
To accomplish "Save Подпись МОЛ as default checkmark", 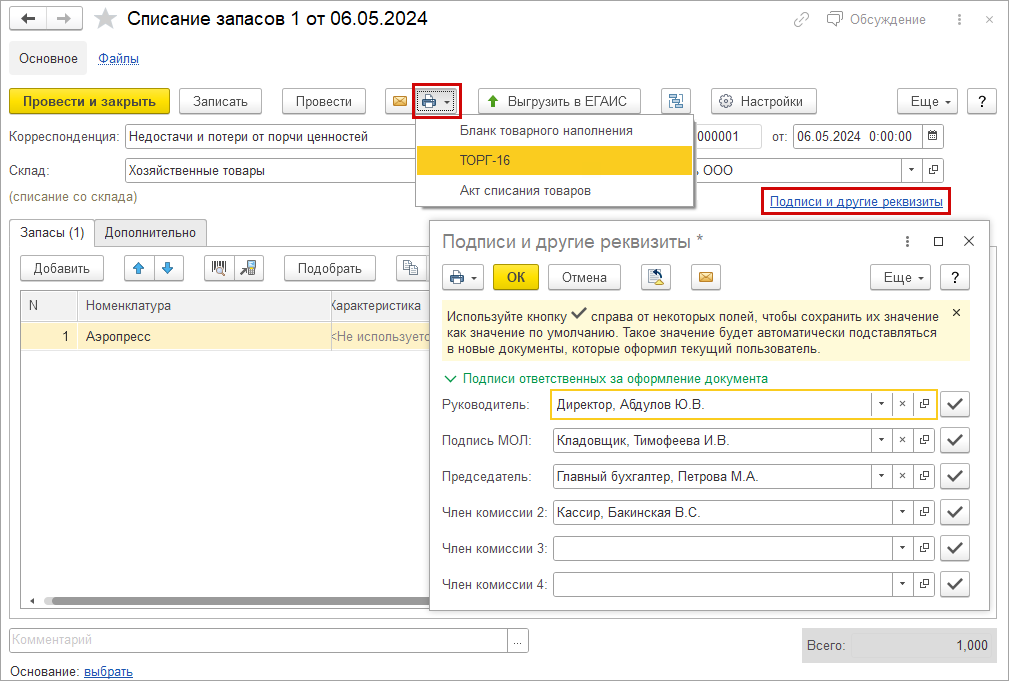I will [956, 440].
